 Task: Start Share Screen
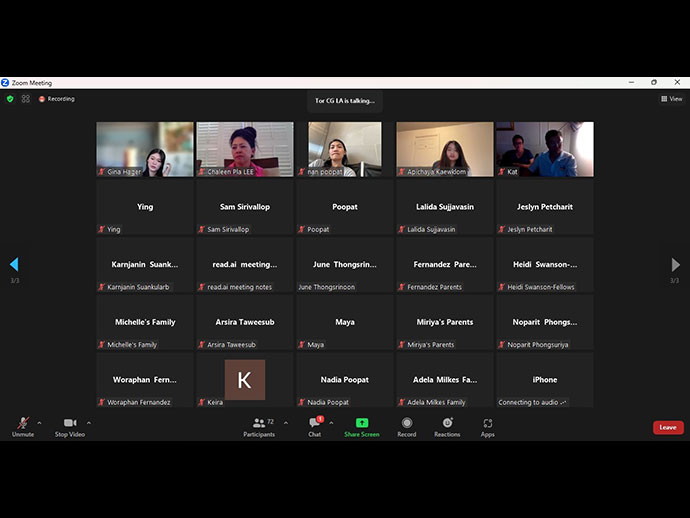(x=361, y=424)
